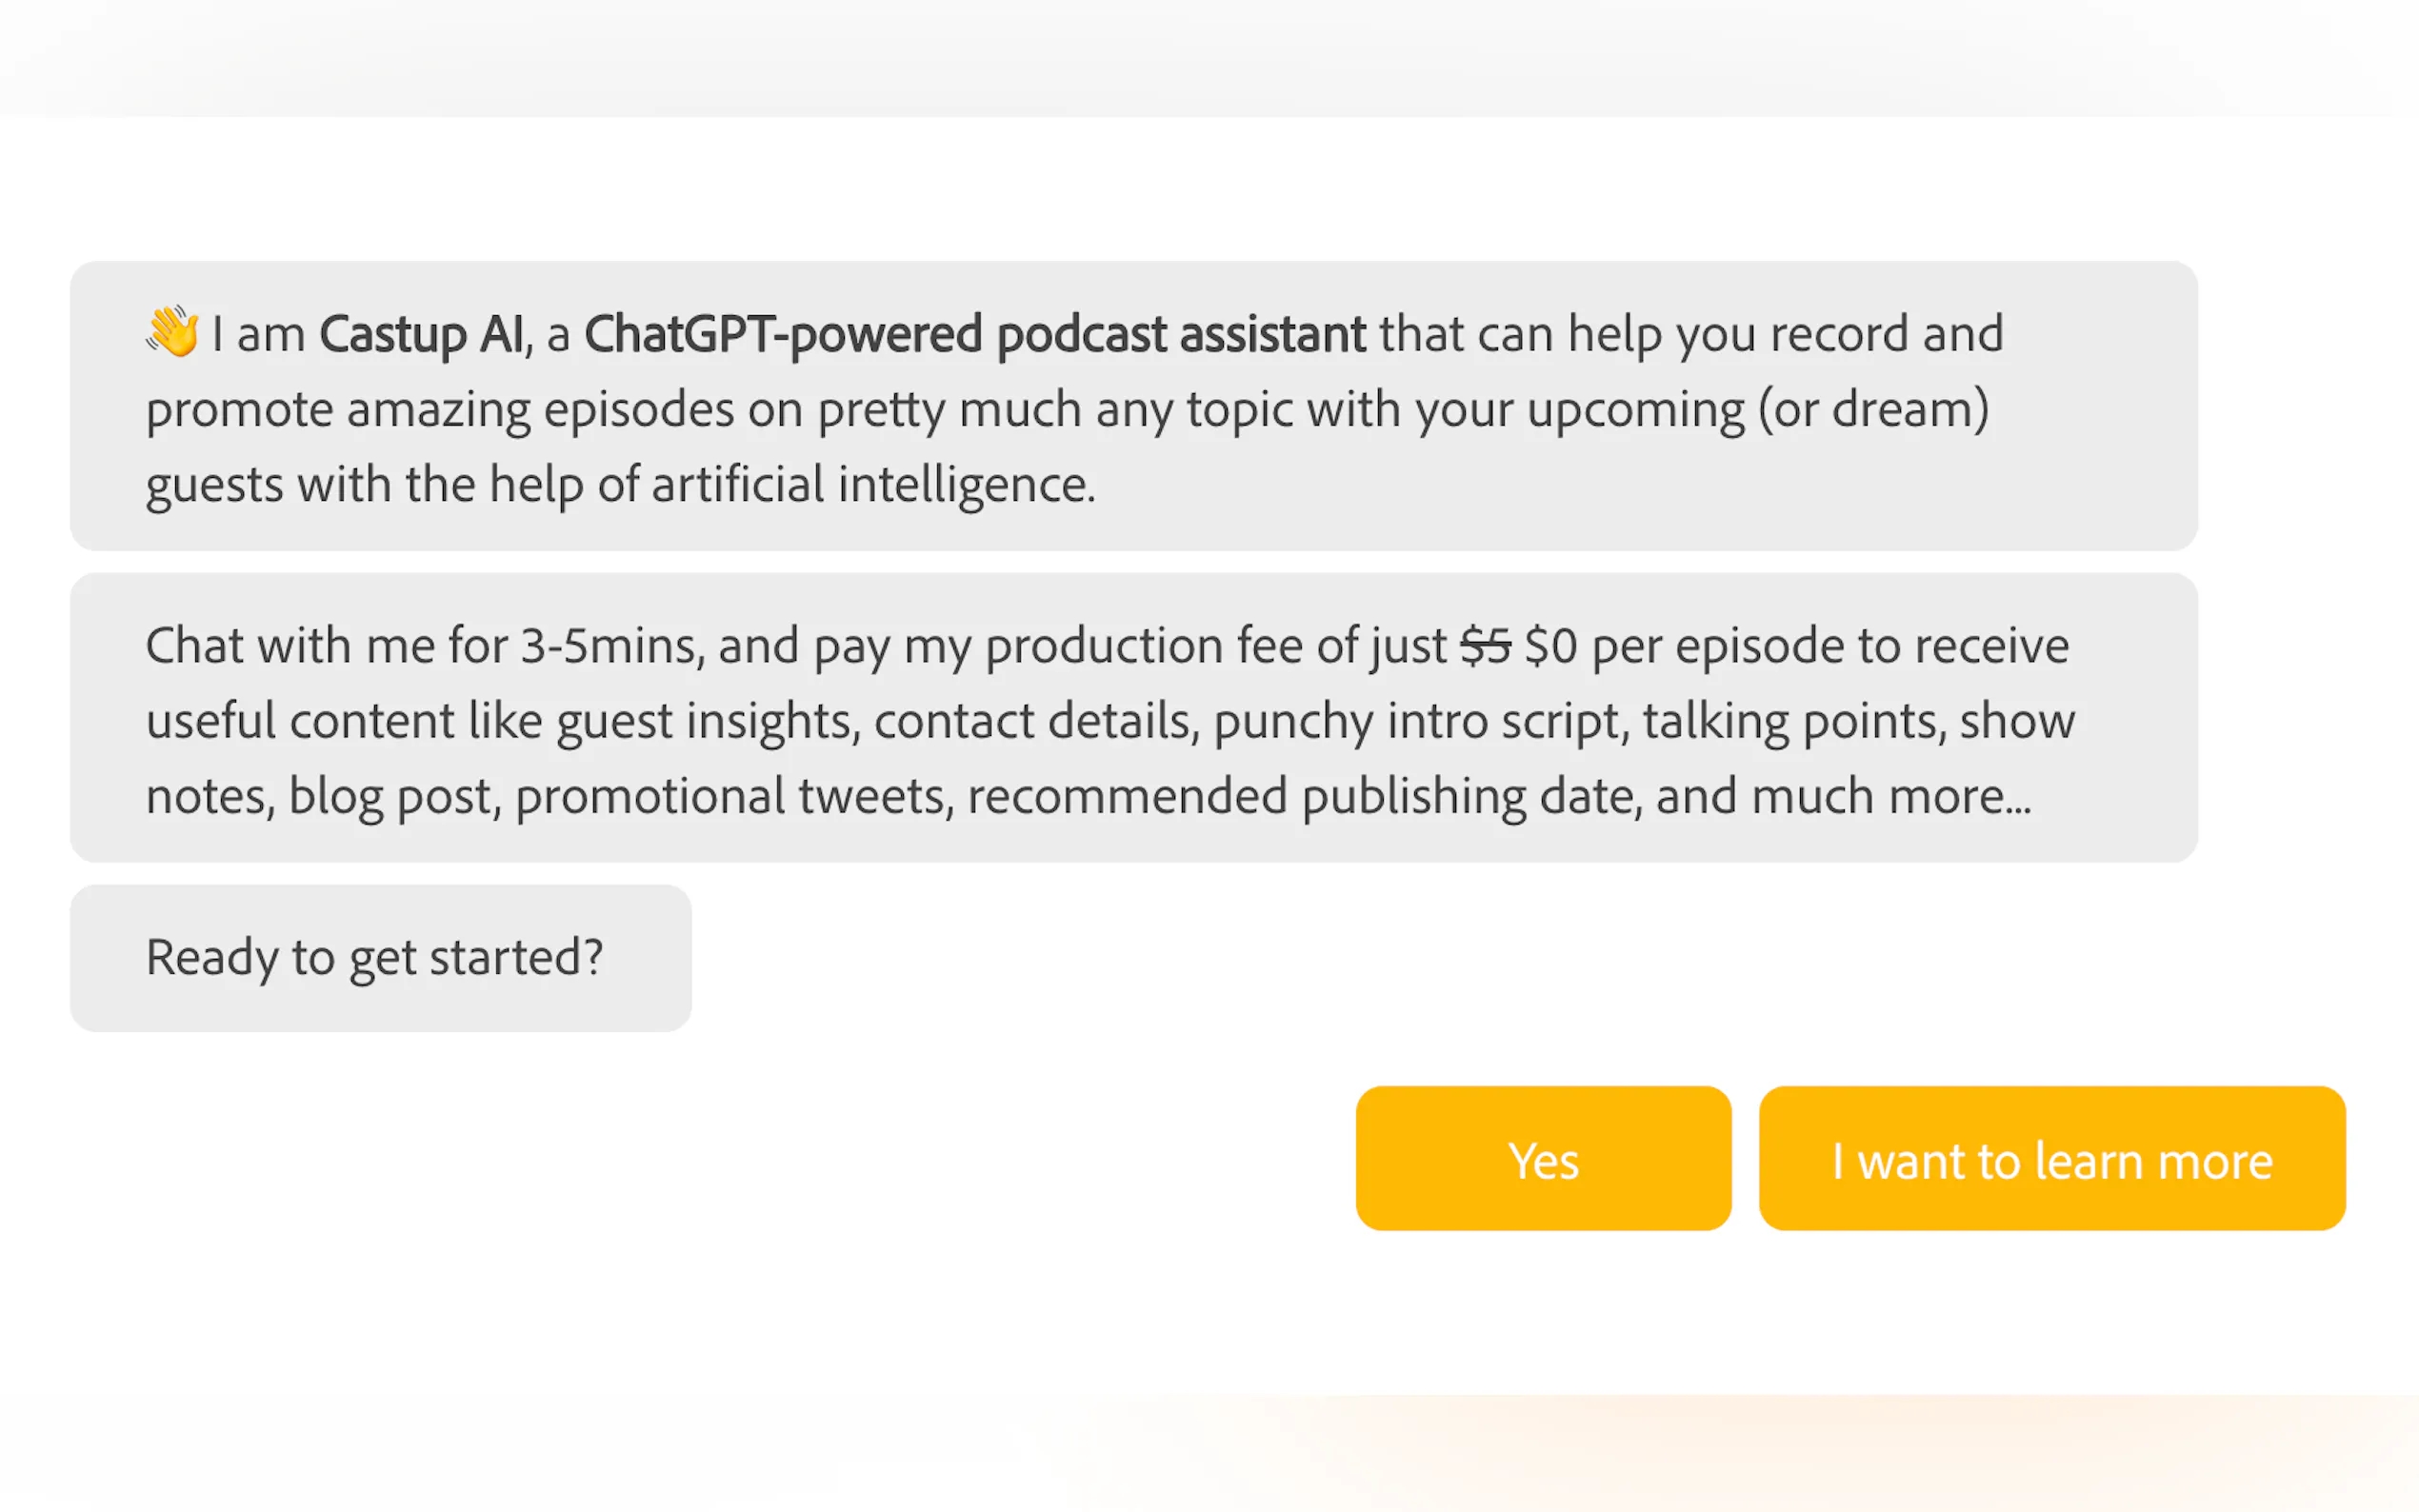The image size is (2419, 1512).
Task: Click the bold 'ChatGPT-powered podcast assistant' text
Action: coord(974,334)
